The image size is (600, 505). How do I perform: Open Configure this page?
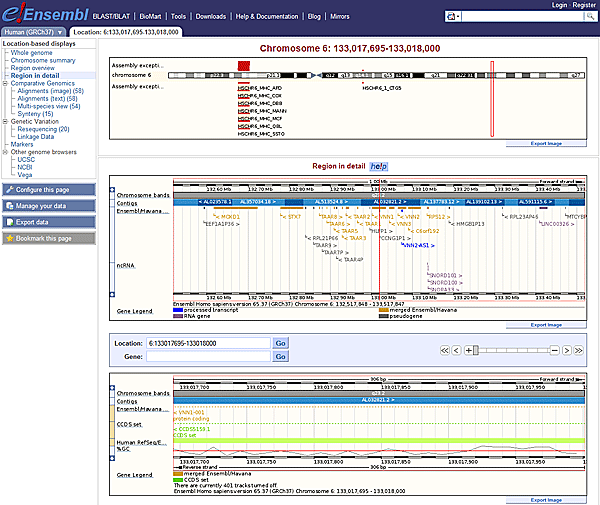(49, 189)
